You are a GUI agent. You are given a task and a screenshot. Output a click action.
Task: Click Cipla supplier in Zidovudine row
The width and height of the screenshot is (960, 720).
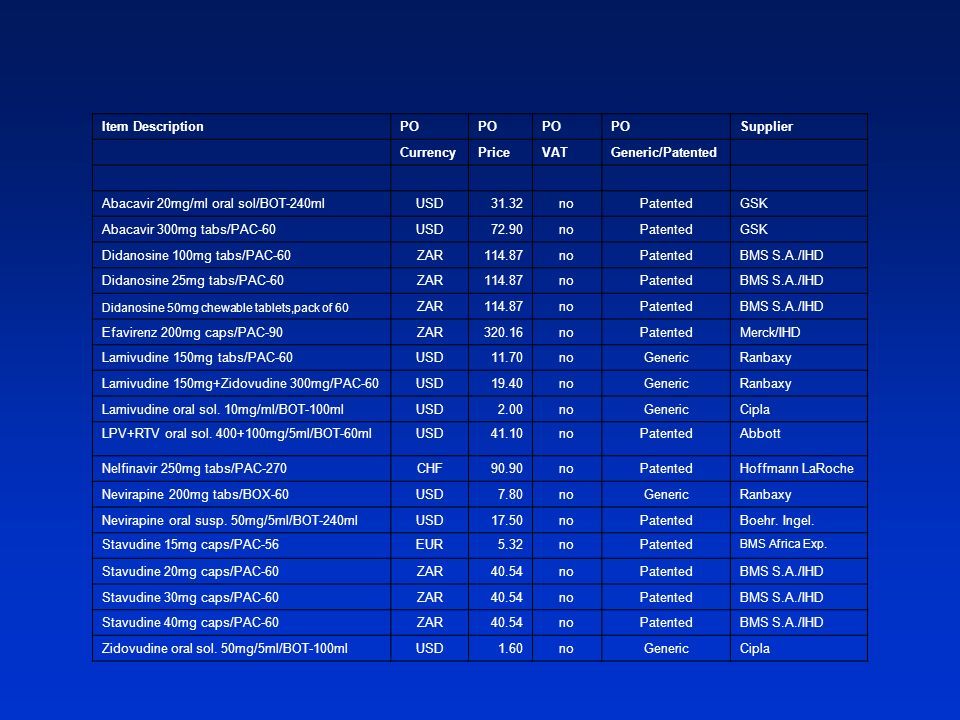pyautogui.click(x=754, y=648)
